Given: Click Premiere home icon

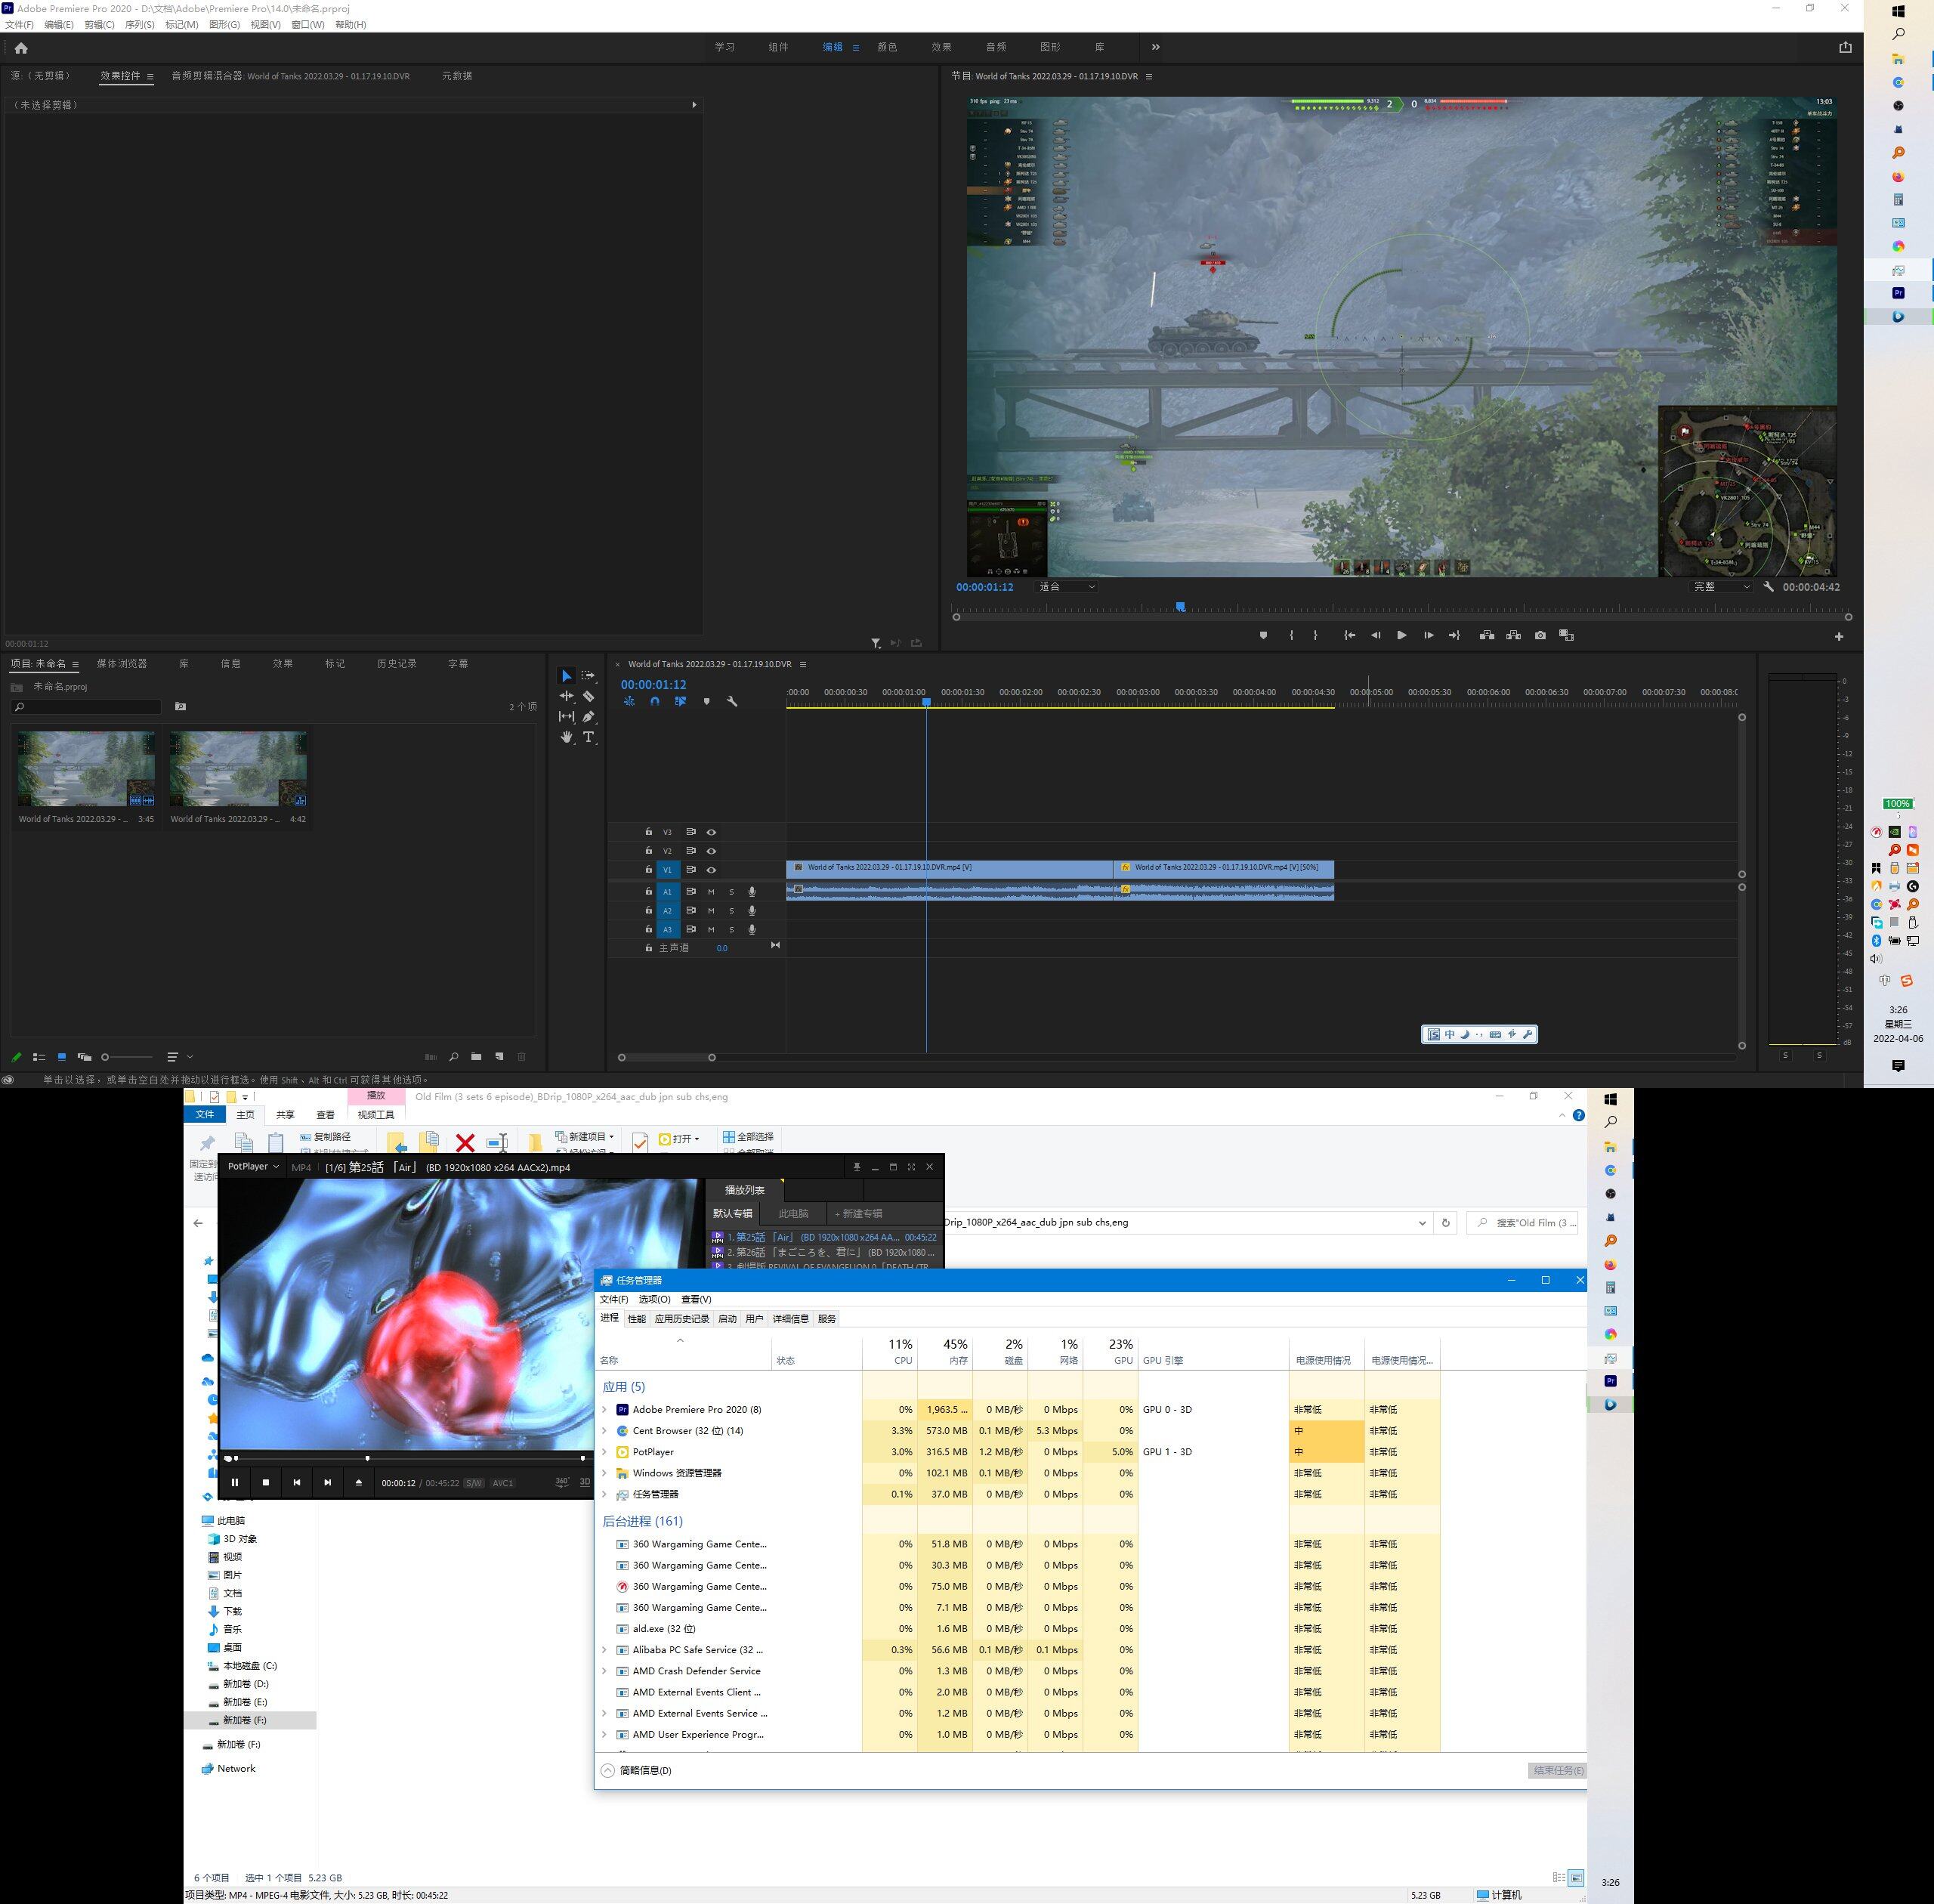Looking at the screenshot, I should pyautogui.click(x=21, y=47).
